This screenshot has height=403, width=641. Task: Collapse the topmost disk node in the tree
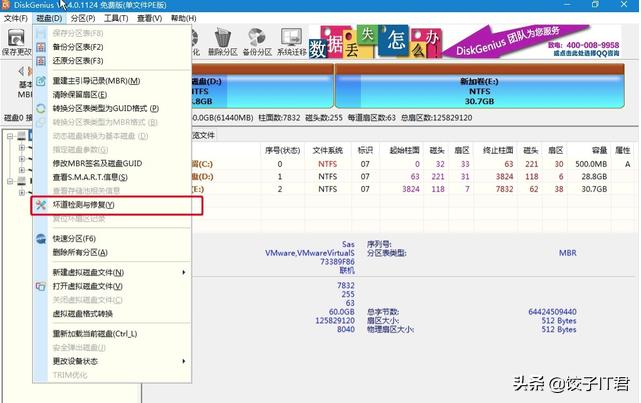coord(10,136)
